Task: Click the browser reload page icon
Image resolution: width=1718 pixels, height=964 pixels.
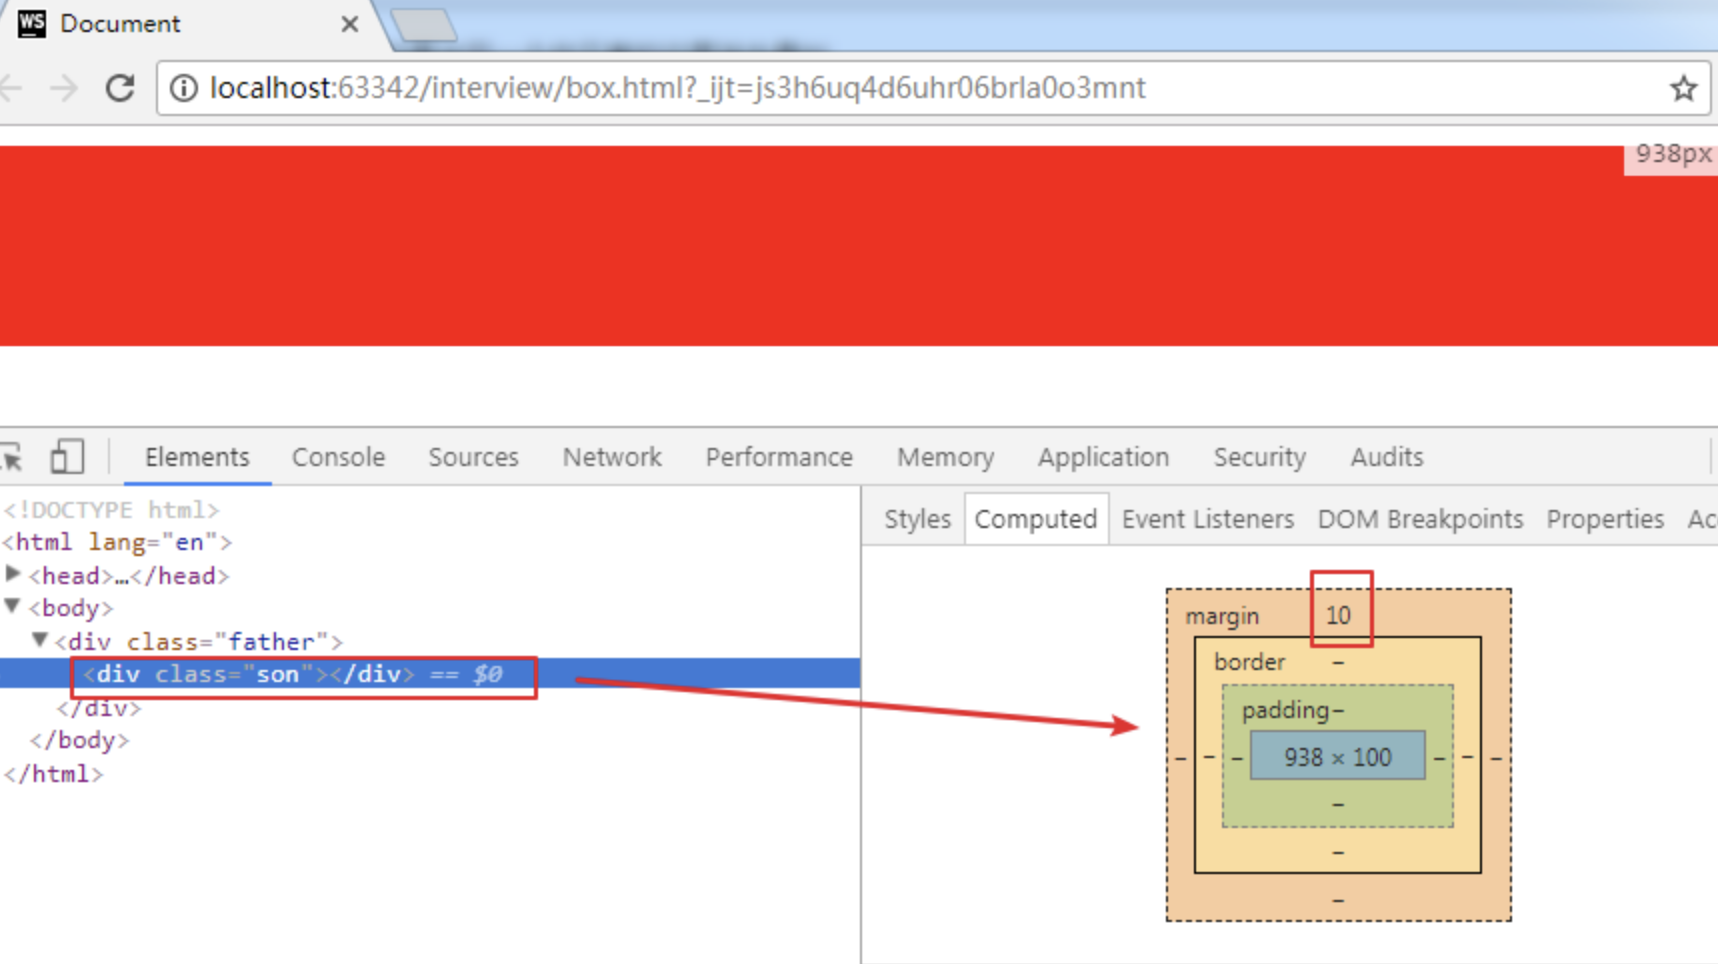Action: pyautogui.click(x=120, y=88)
